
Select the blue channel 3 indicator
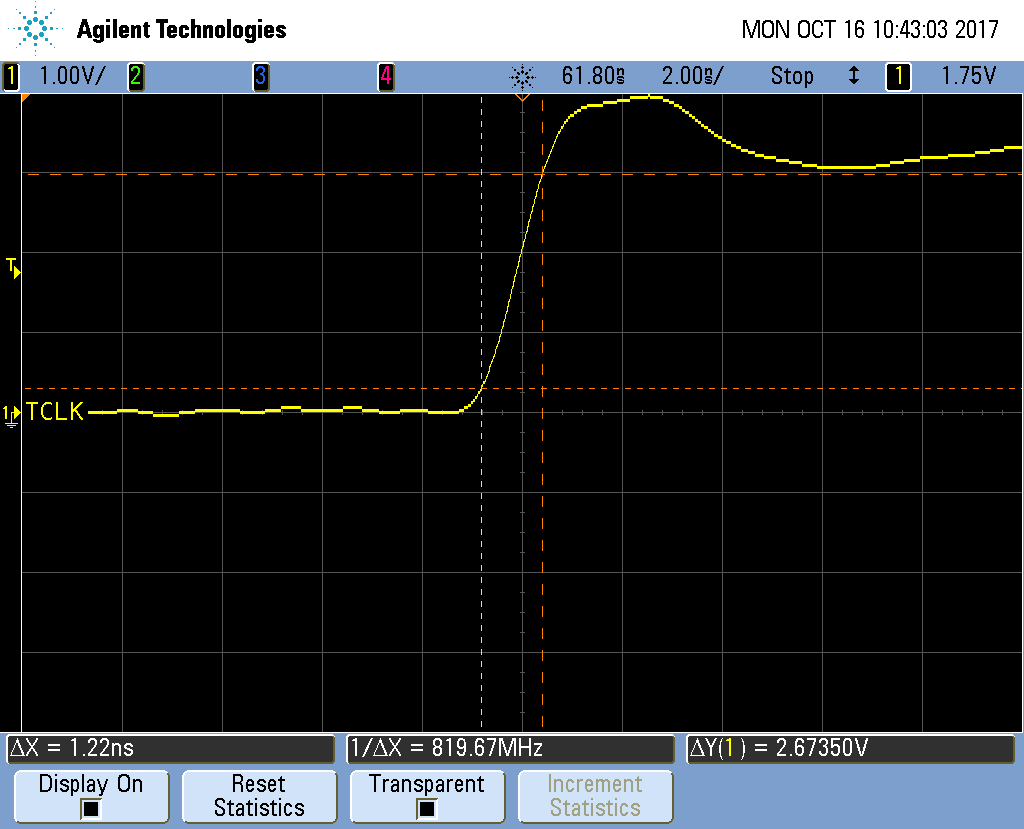(260, 76)
